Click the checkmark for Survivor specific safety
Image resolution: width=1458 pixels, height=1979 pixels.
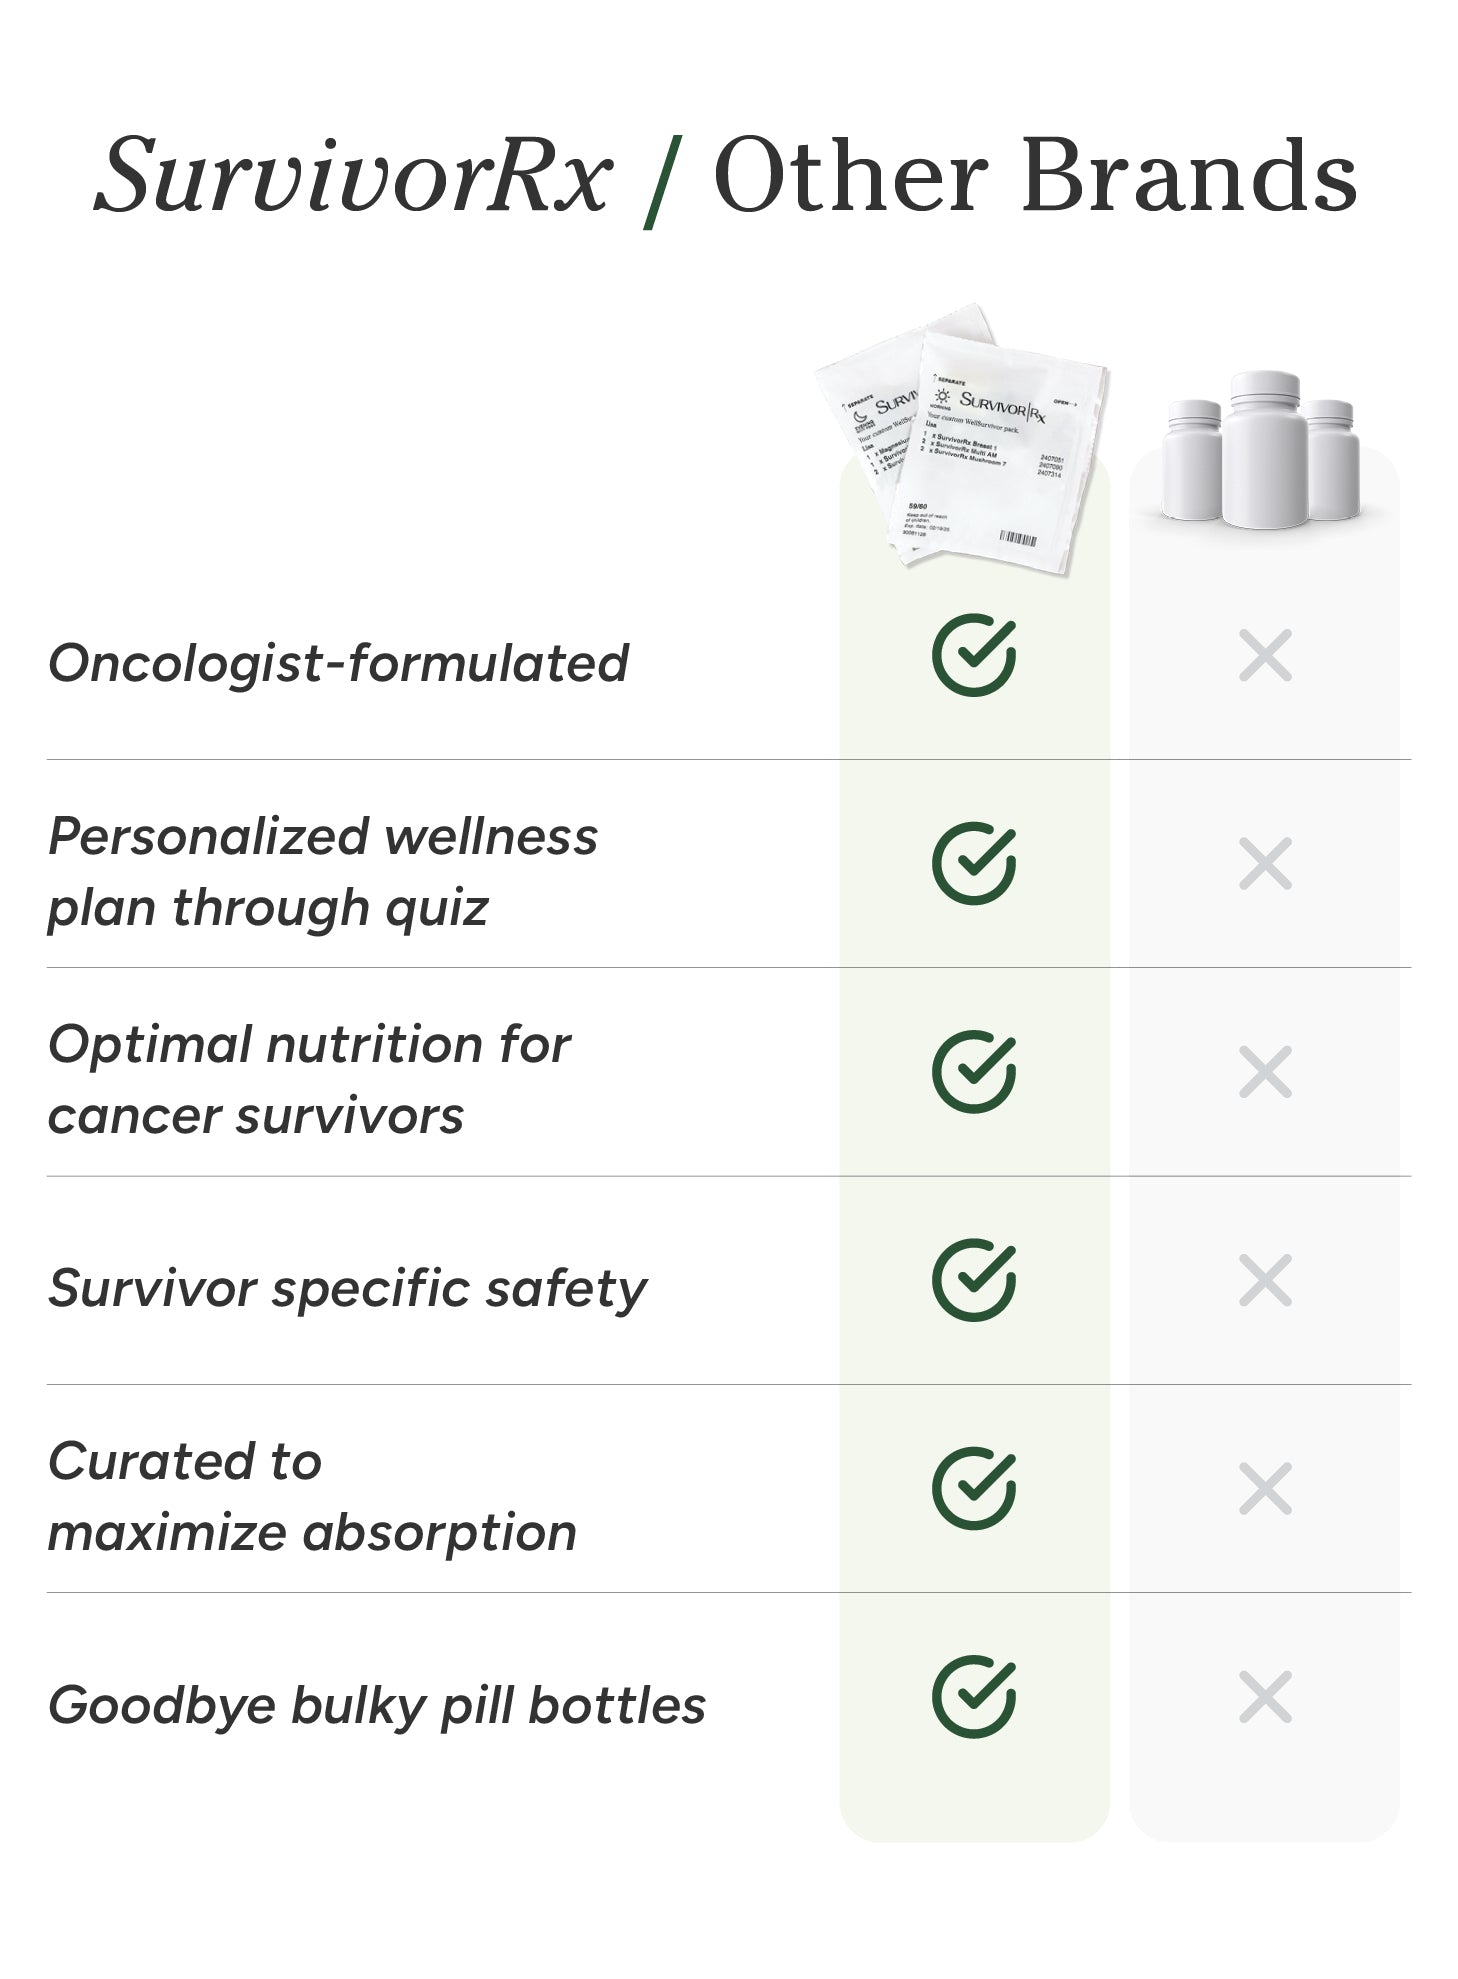(973, 1281)
